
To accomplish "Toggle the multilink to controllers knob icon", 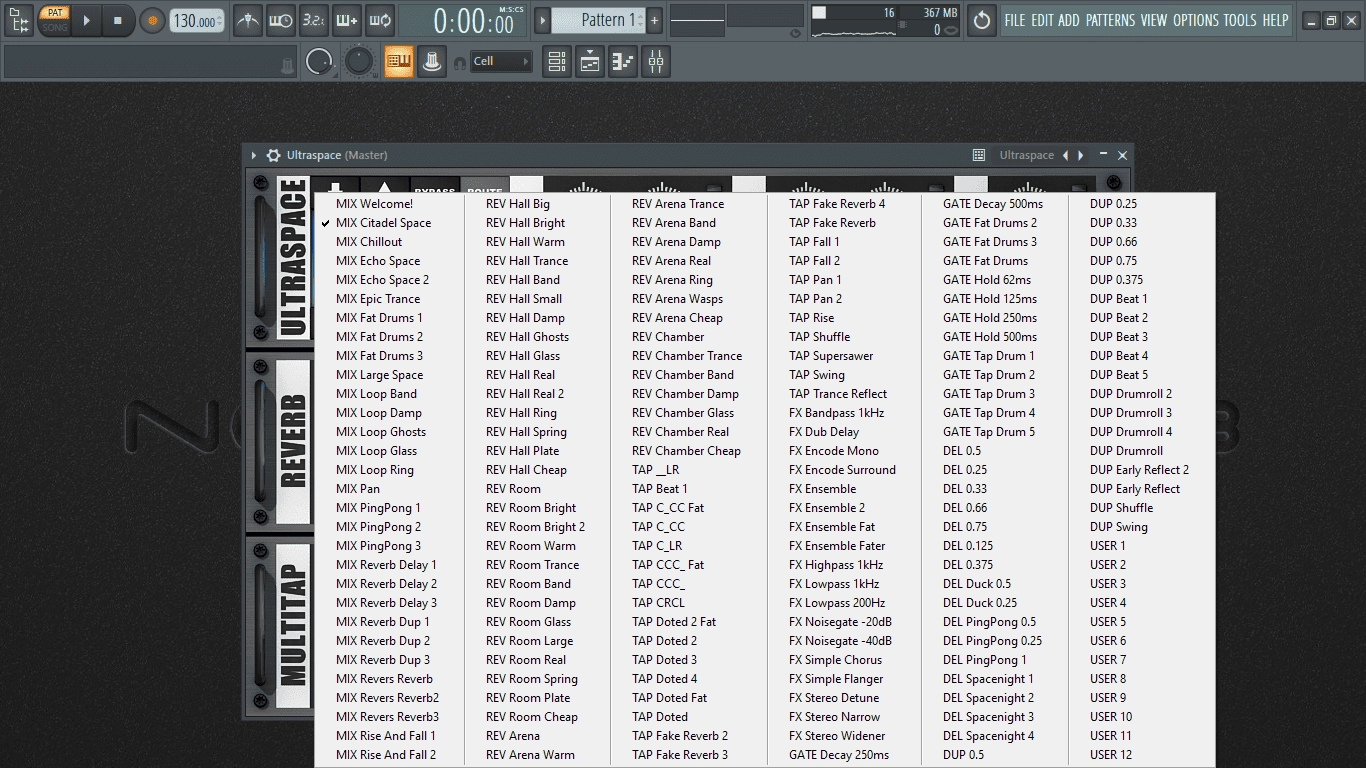I will [431, 62].
